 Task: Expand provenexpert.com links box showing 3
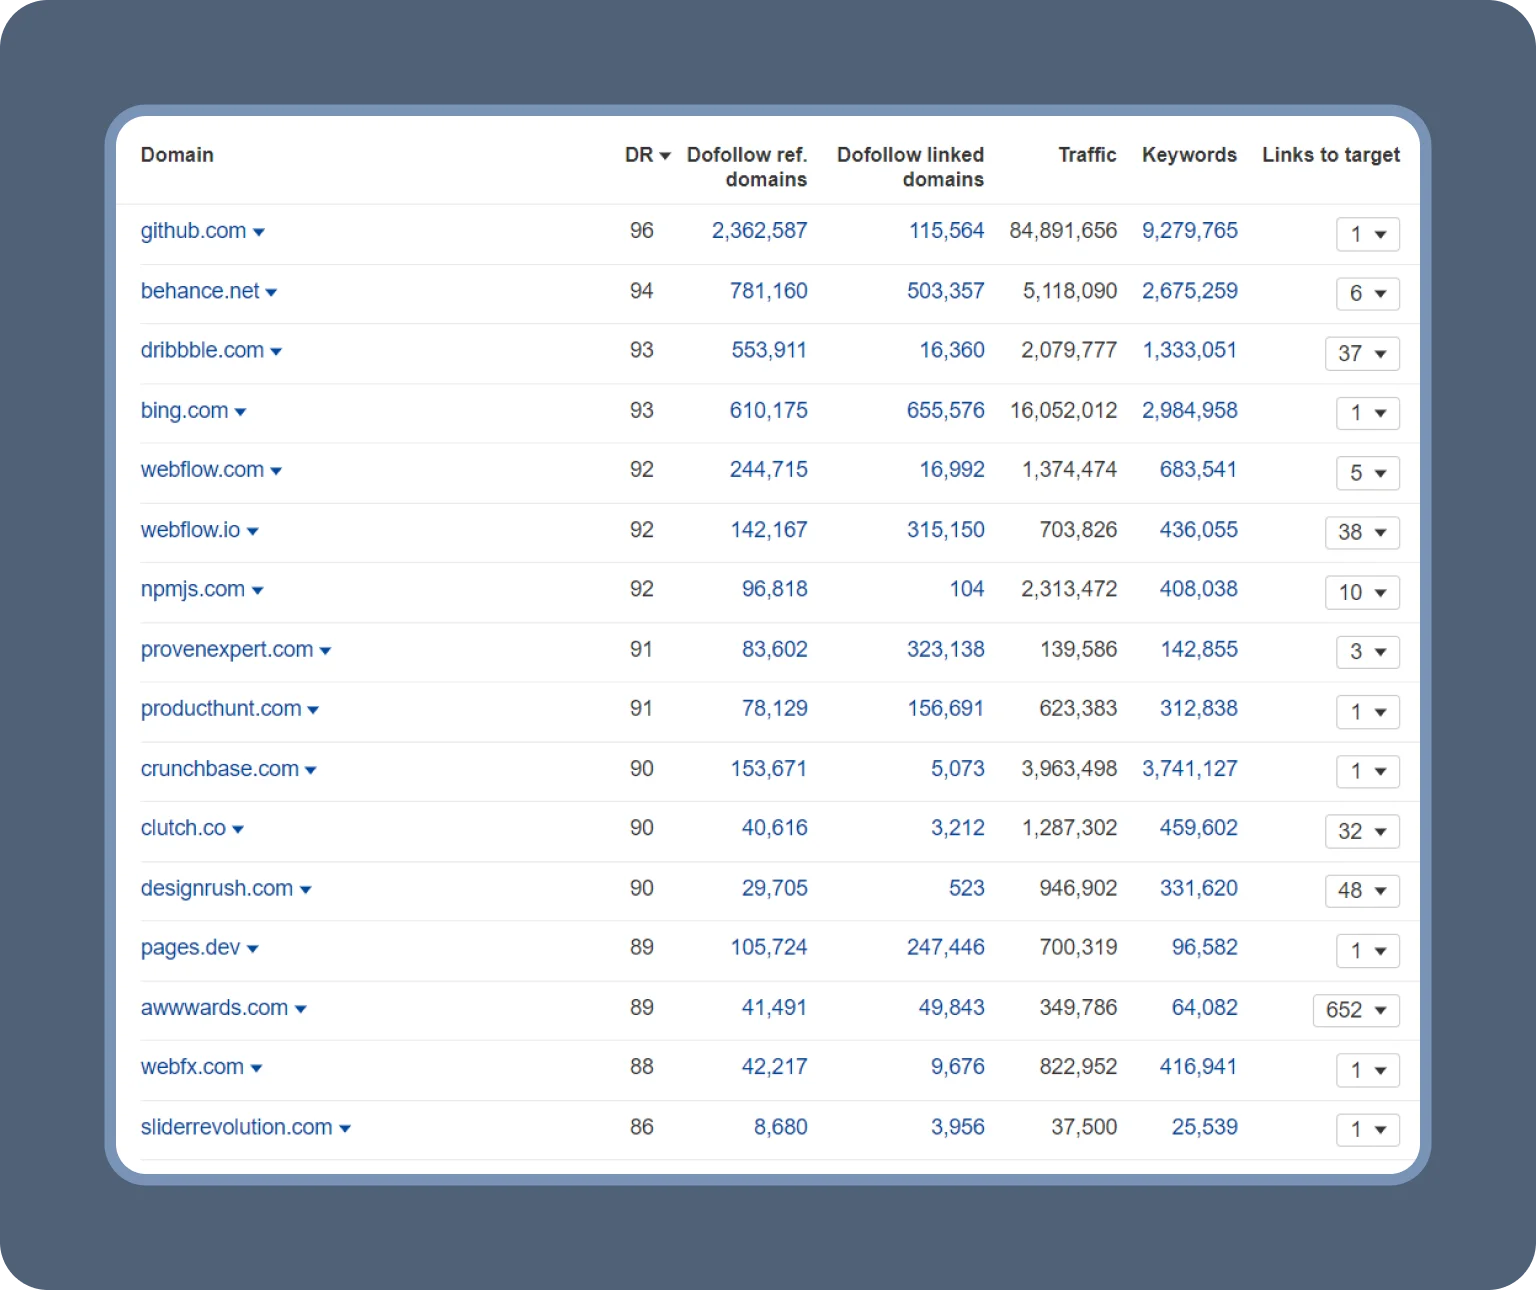click(x=1368, y=652)
